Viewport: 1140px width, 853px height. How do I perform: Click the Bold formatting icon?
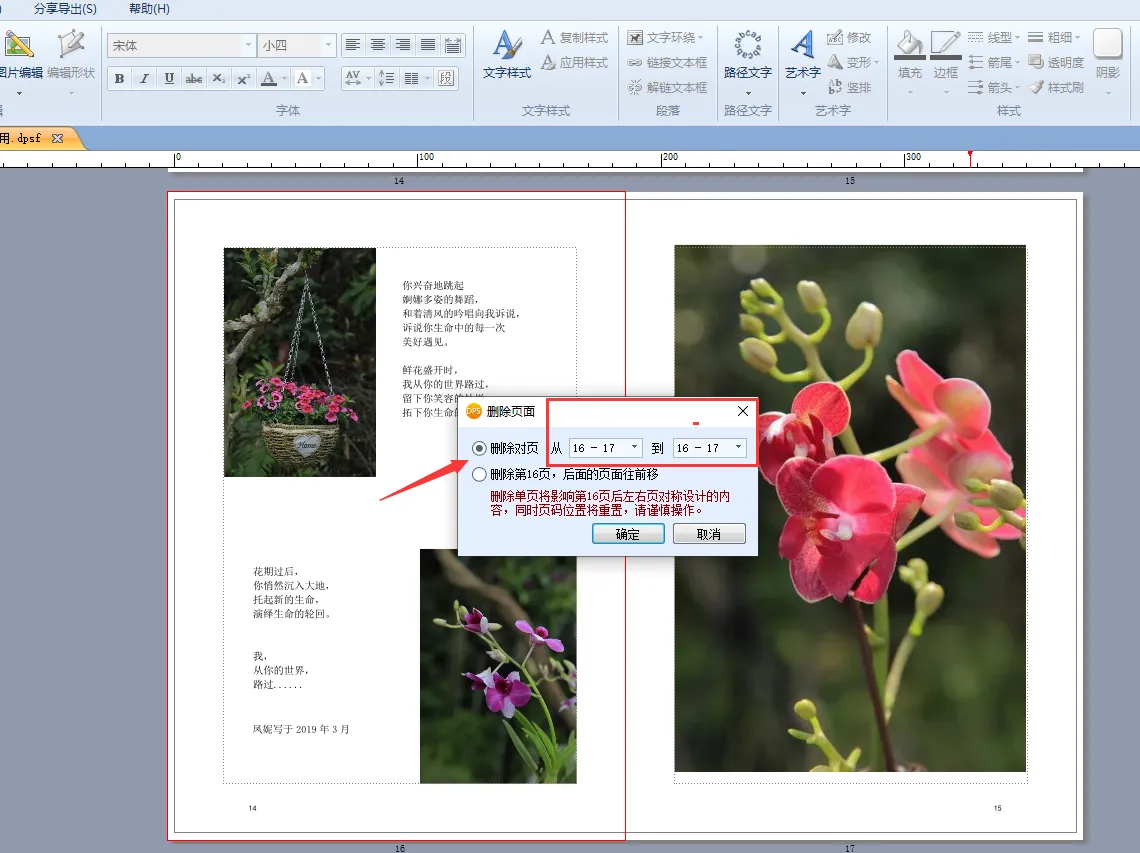point(120,78)
